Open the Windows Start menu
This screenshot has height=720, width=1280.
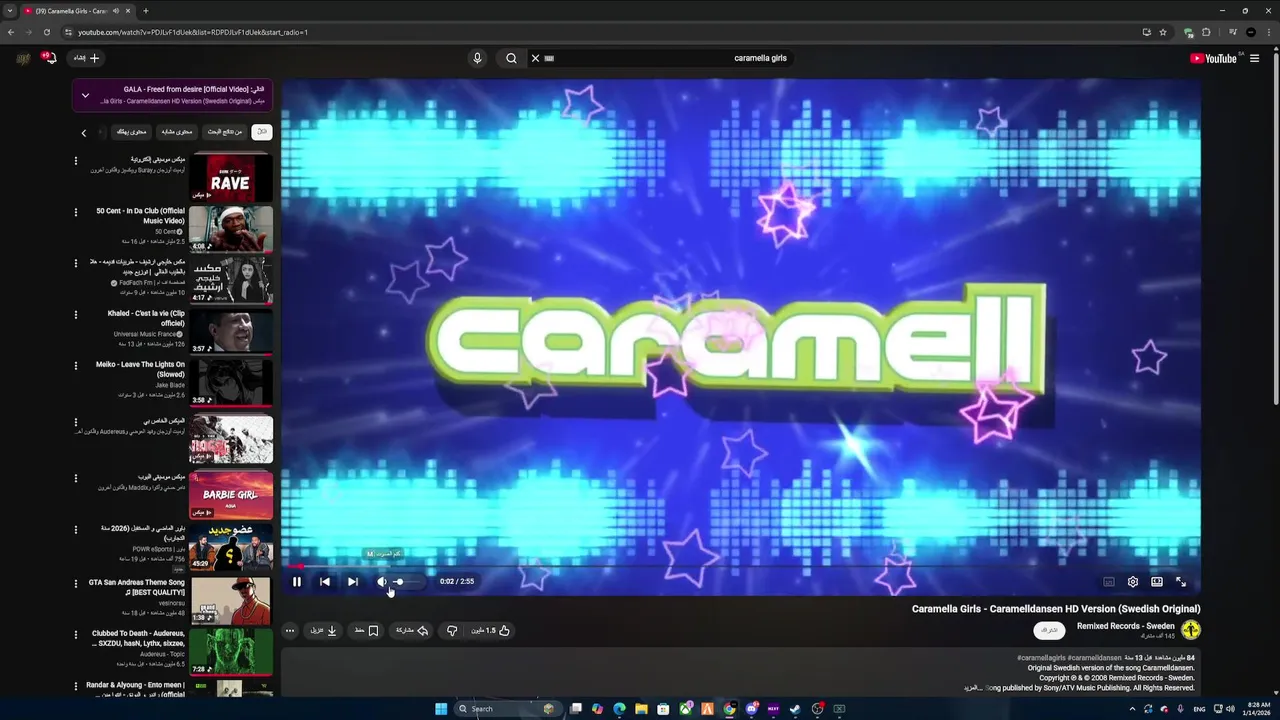(x=441, y=709)
